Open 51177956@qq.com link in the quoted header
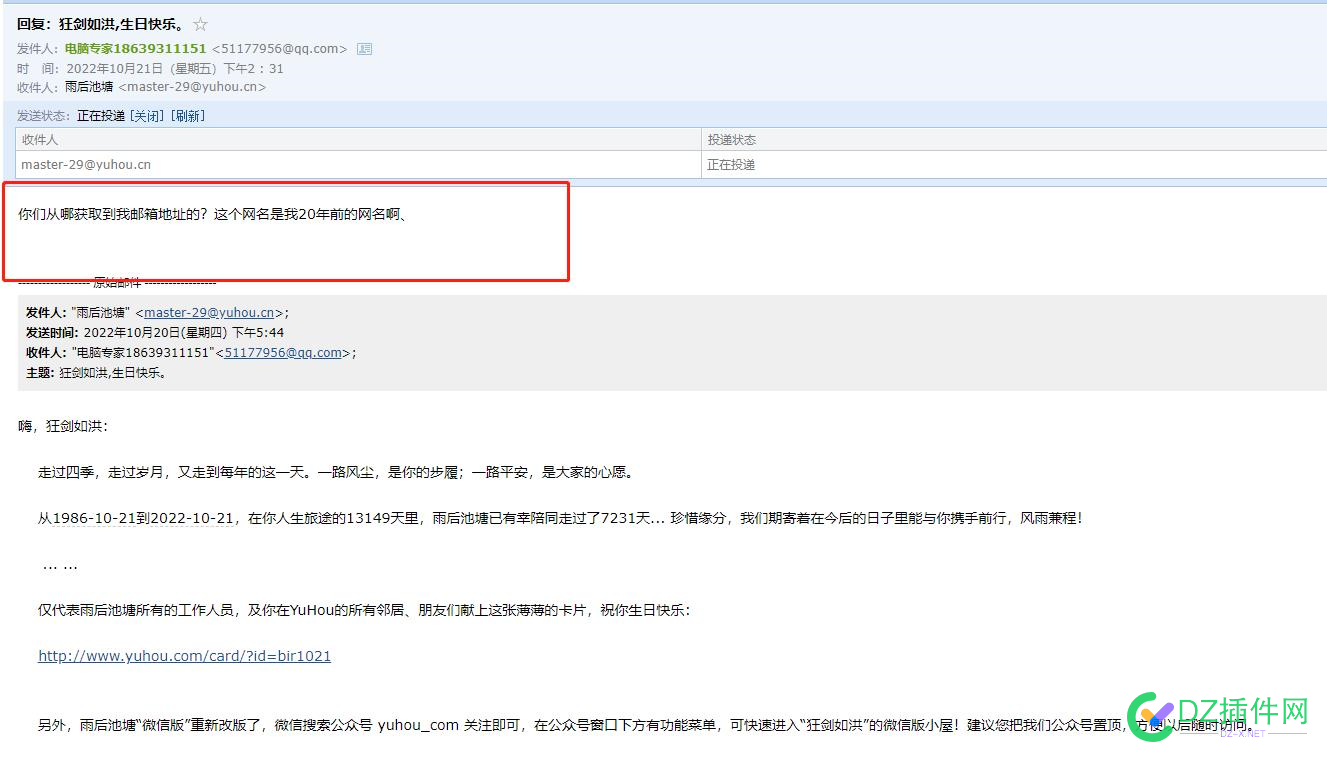 pyautogui.click(x=283, y=352)
